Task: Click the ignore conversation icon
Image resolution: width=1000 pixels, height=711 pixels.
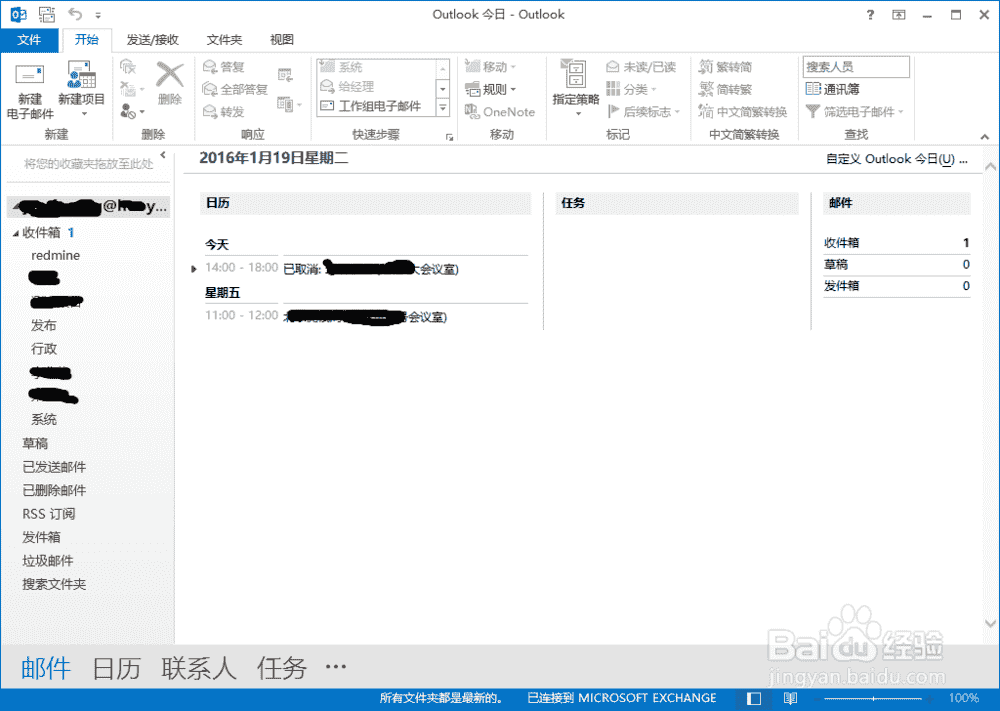Action: pos(128,66)
